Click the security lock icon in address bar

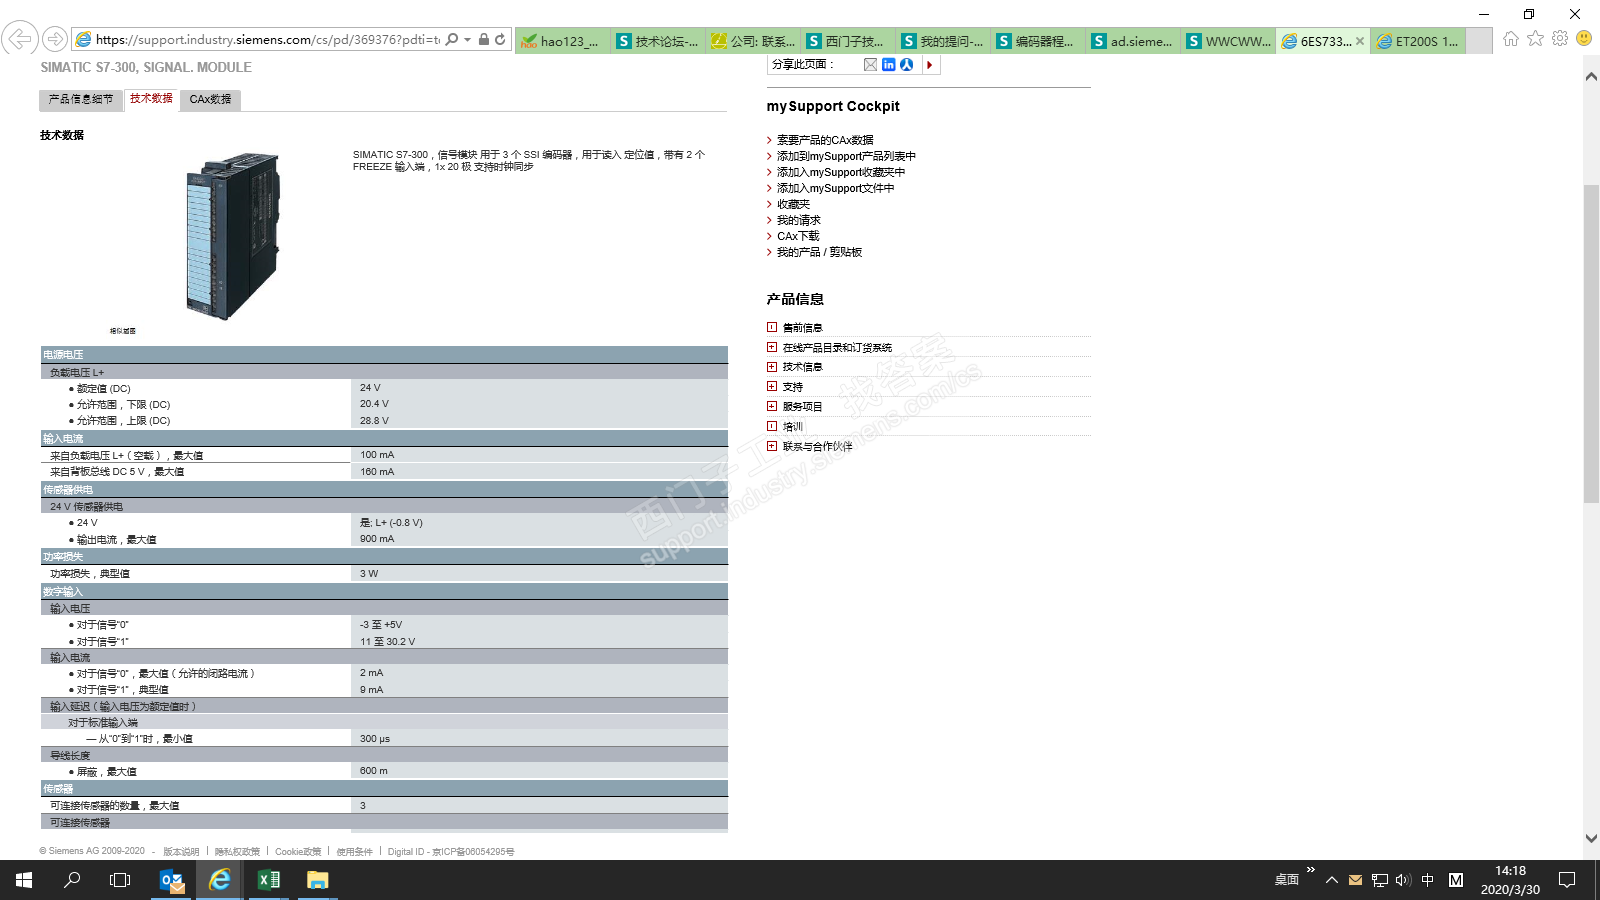coord(484,39)
